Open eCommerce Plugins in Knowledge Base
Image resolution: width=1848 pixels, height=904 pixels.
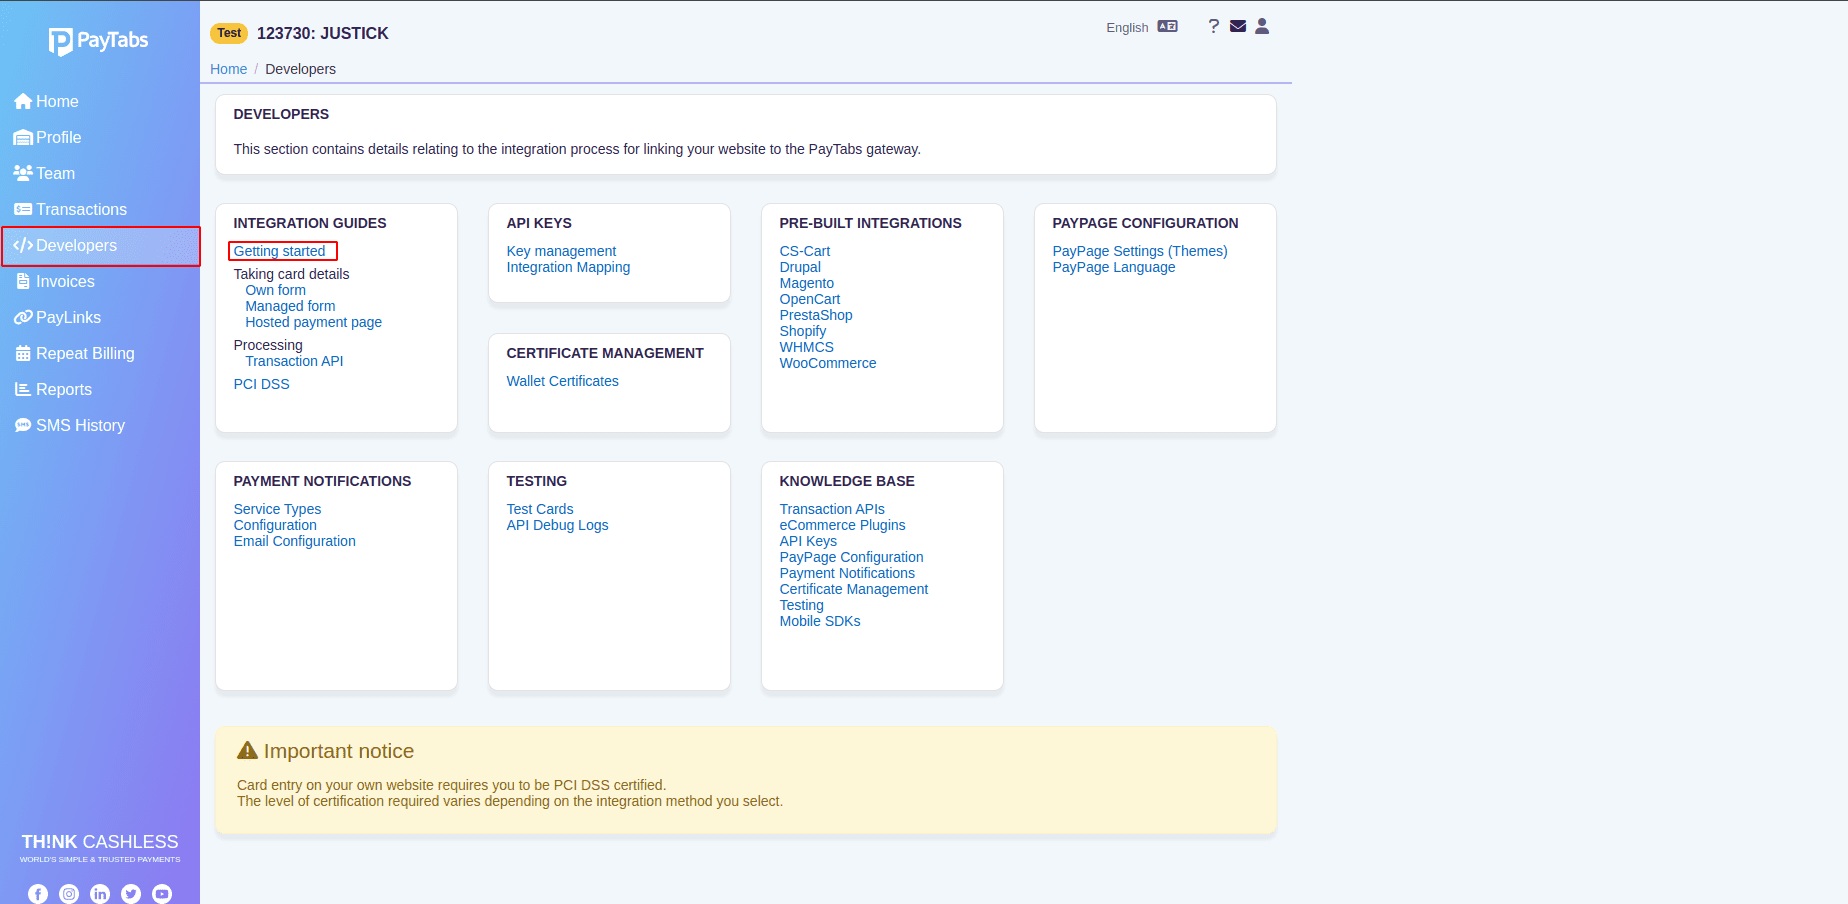pyautogui.click(x=842, y=525)
